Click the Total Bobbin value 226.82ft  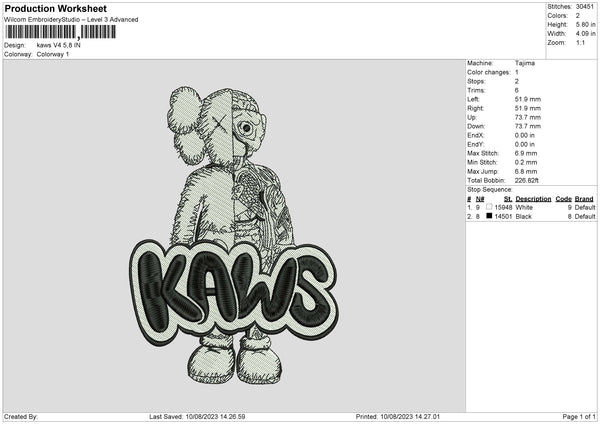527,180
